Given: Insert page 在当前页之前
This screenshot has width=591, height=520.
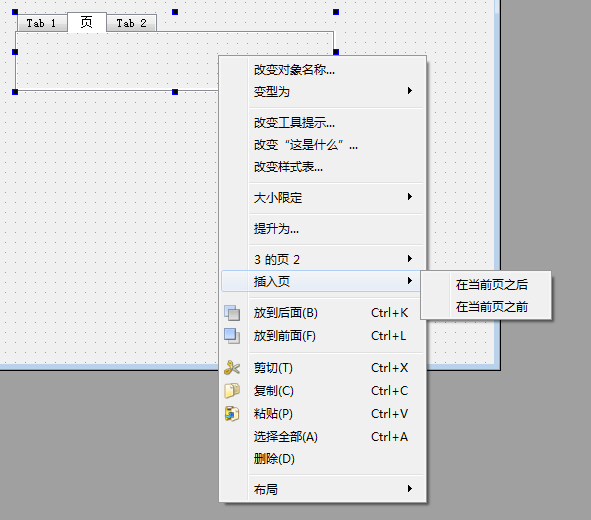Looking at the screenshot, I should 486,307.
